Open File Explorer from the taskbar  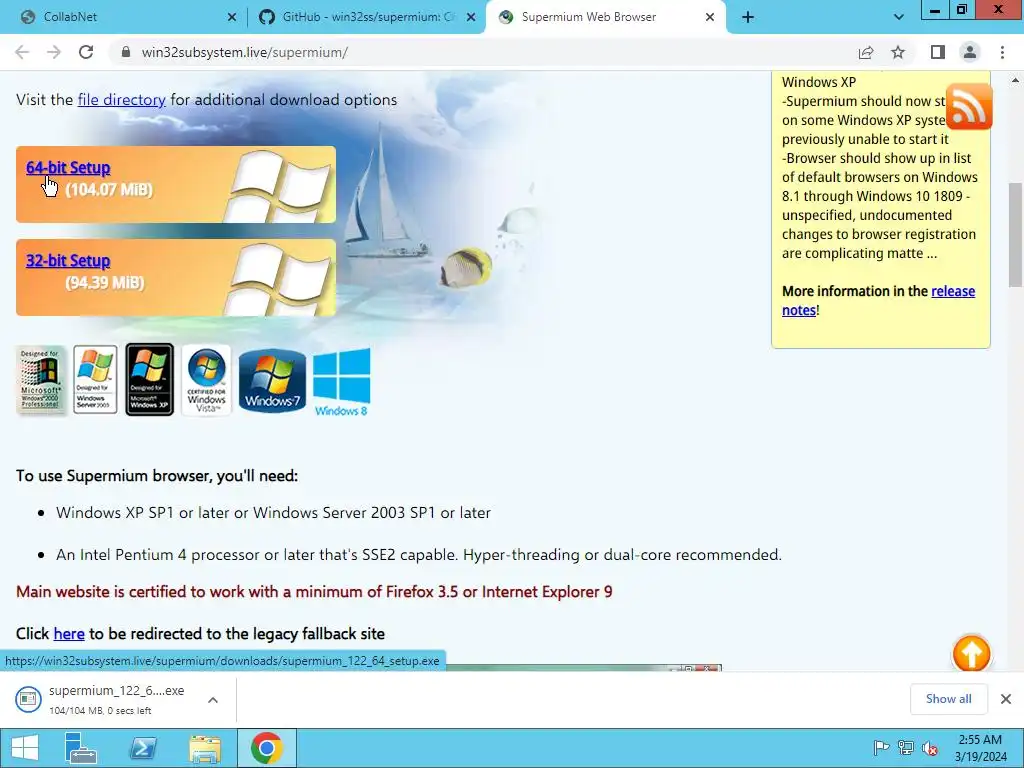tap(205, 748)
